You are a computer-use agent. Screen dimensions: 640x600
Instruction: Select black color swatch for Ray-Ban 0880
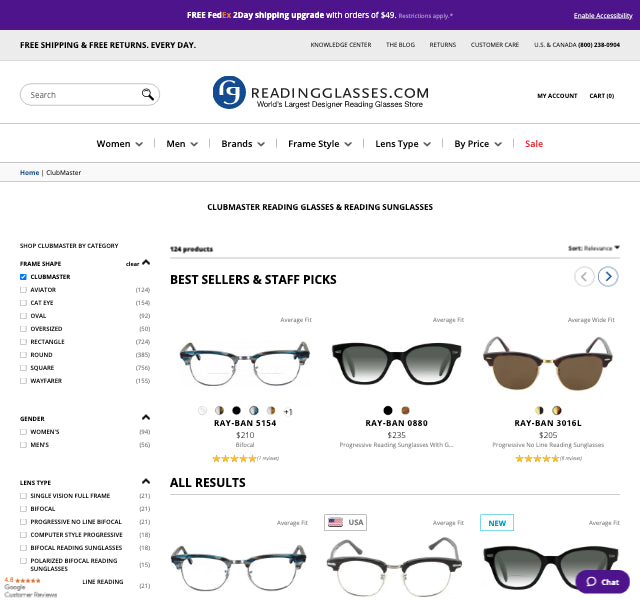click(388, 410)
